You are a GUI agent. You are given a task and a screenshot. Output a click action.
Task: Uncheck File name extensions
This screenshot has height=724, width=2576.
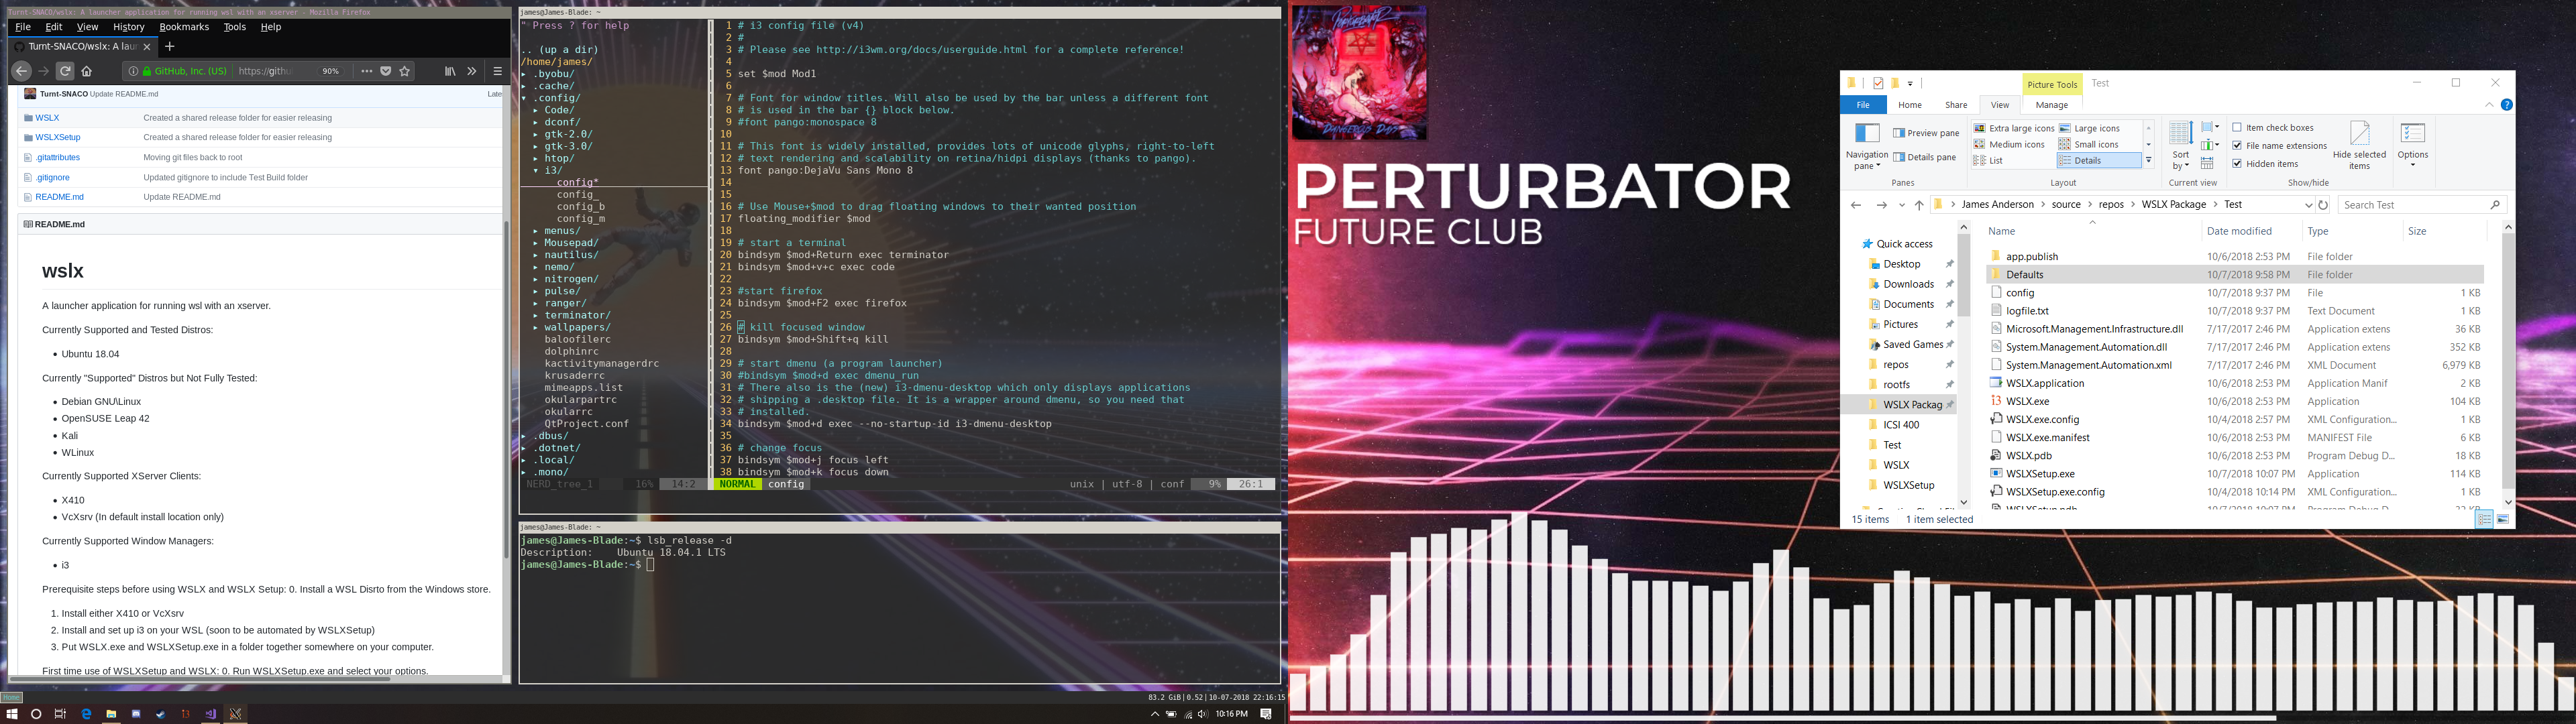(x=2237, y=146)
